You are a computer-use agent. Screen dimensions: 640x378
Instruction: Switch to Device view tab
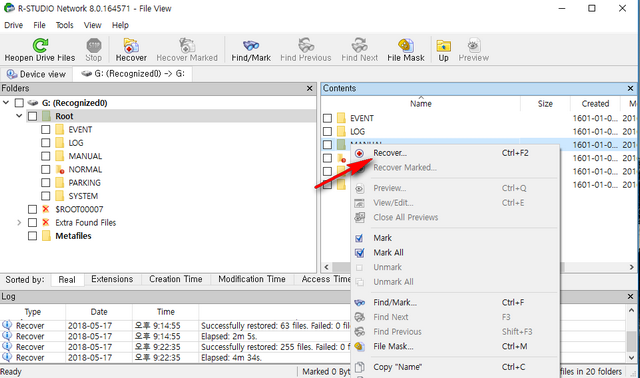click(x=36, y=74)
